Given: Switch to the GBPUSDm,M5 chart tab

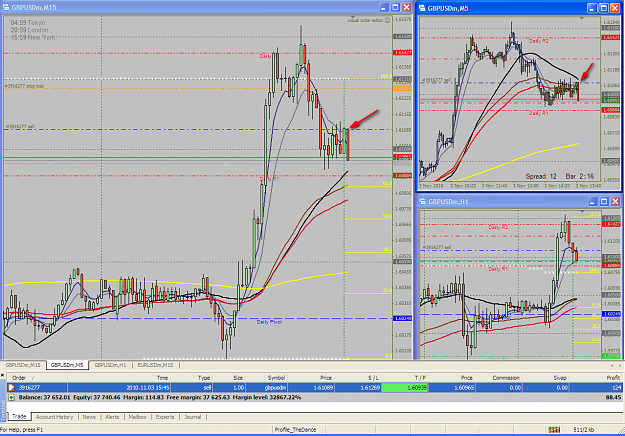Looking at the screenshot, I should (x=67, y=365).
